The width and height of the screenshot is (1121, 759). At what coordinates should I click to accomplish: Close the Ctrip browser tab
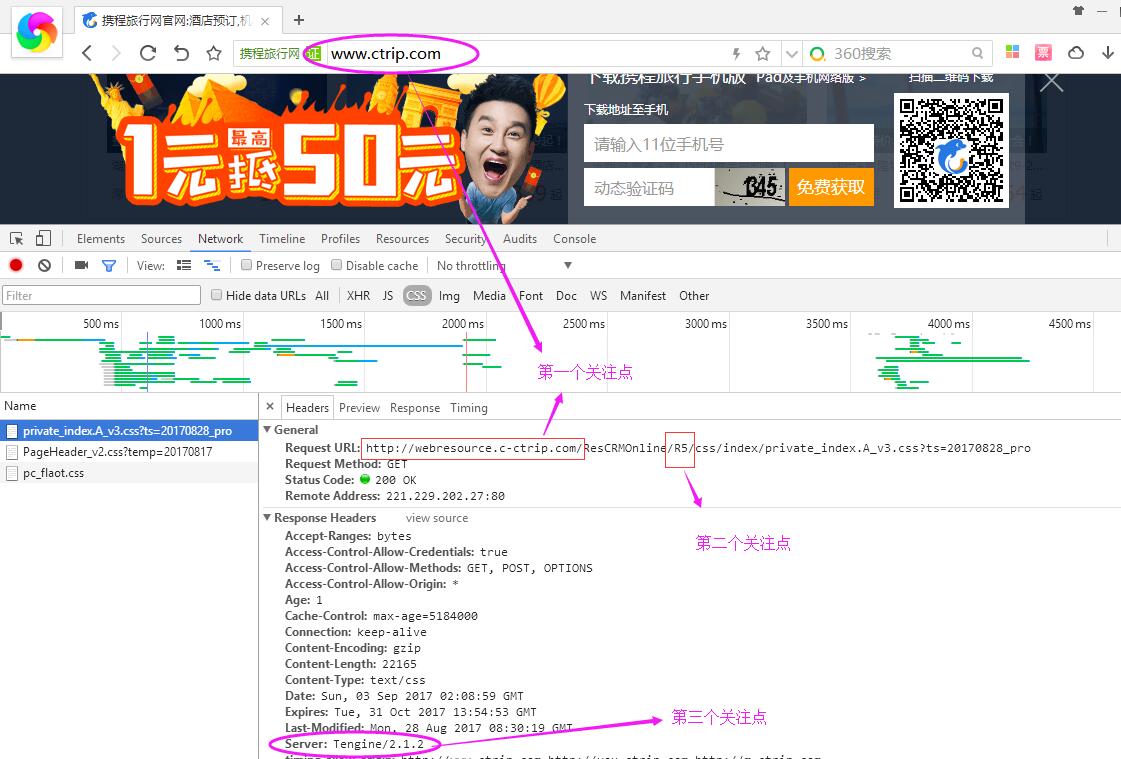(265, 21)
